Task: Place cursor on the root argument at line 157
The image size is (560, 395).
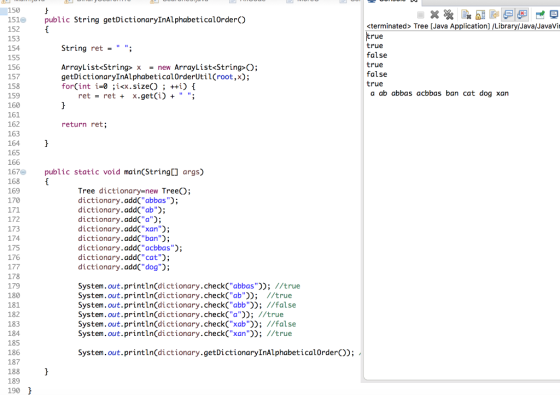Action: 225,77
